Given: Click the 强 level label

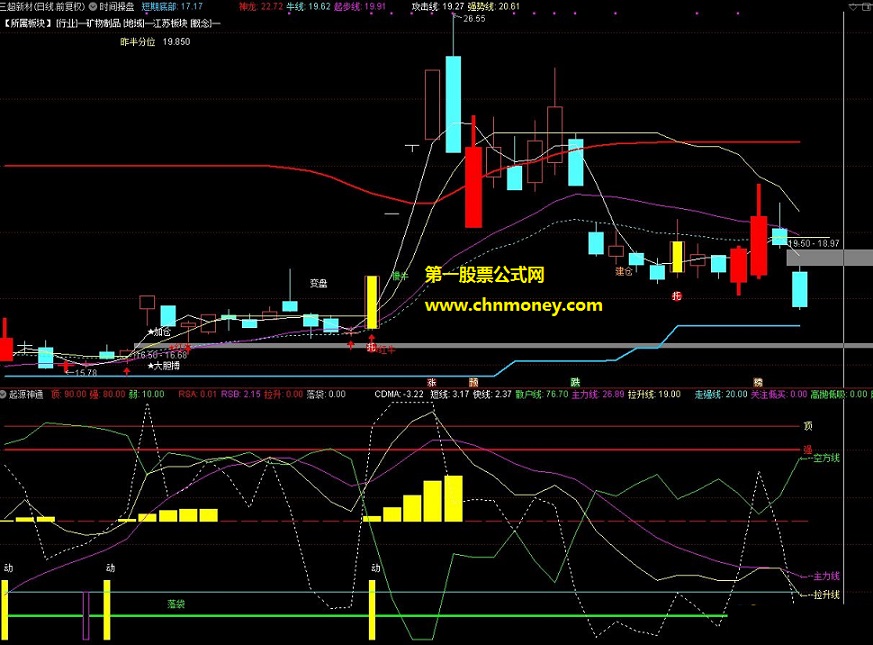Looking at the screenshot, I should (808, 449).
